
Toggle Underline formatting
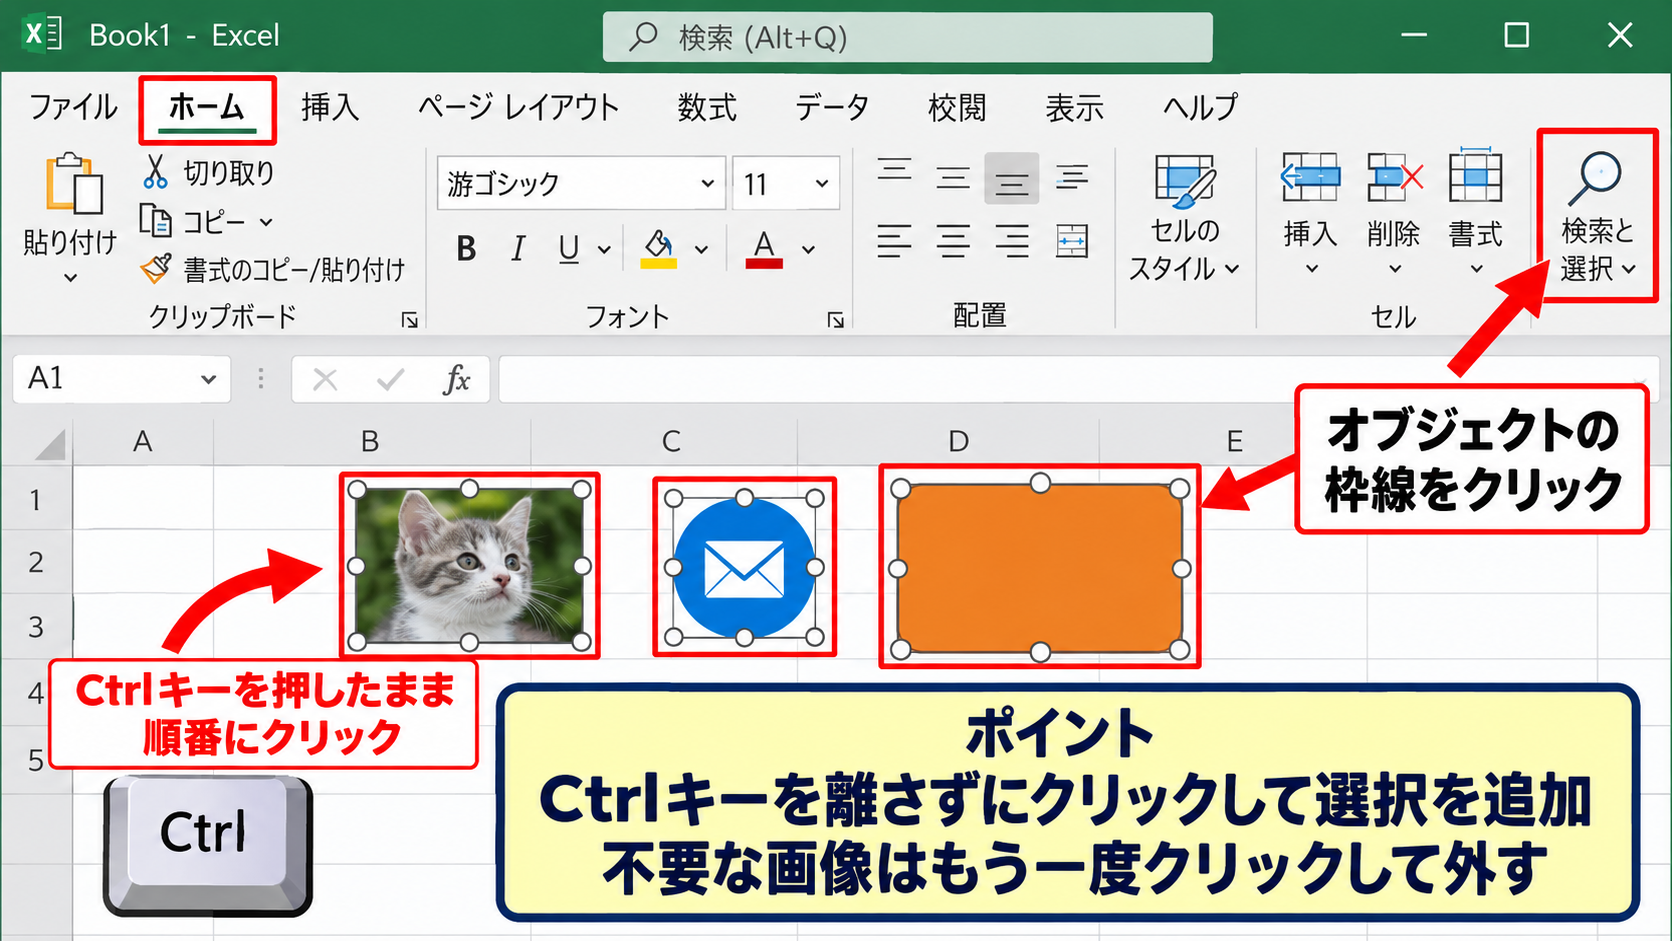tap(569, 249)
